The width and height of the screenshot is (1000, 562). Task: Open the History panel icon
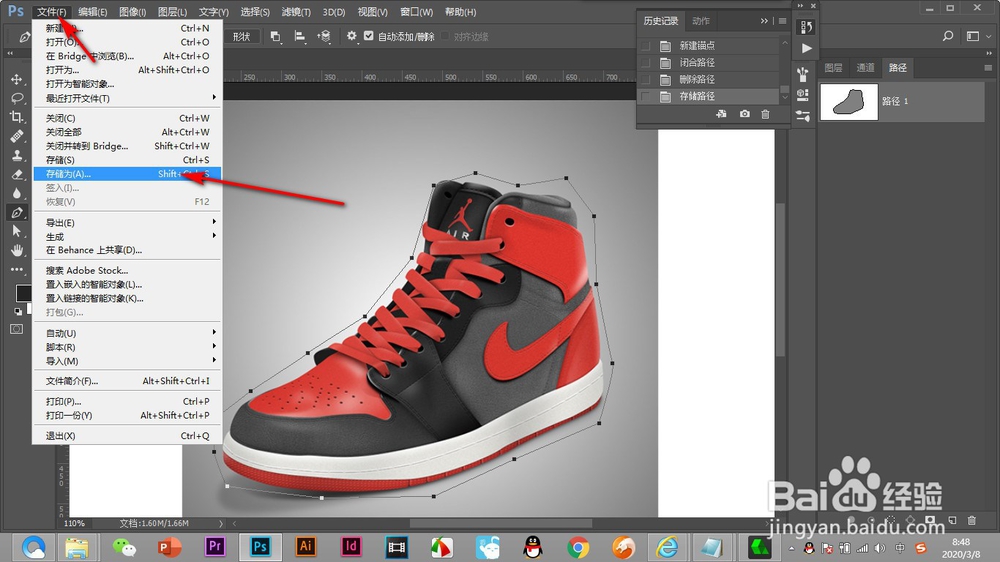806,27
